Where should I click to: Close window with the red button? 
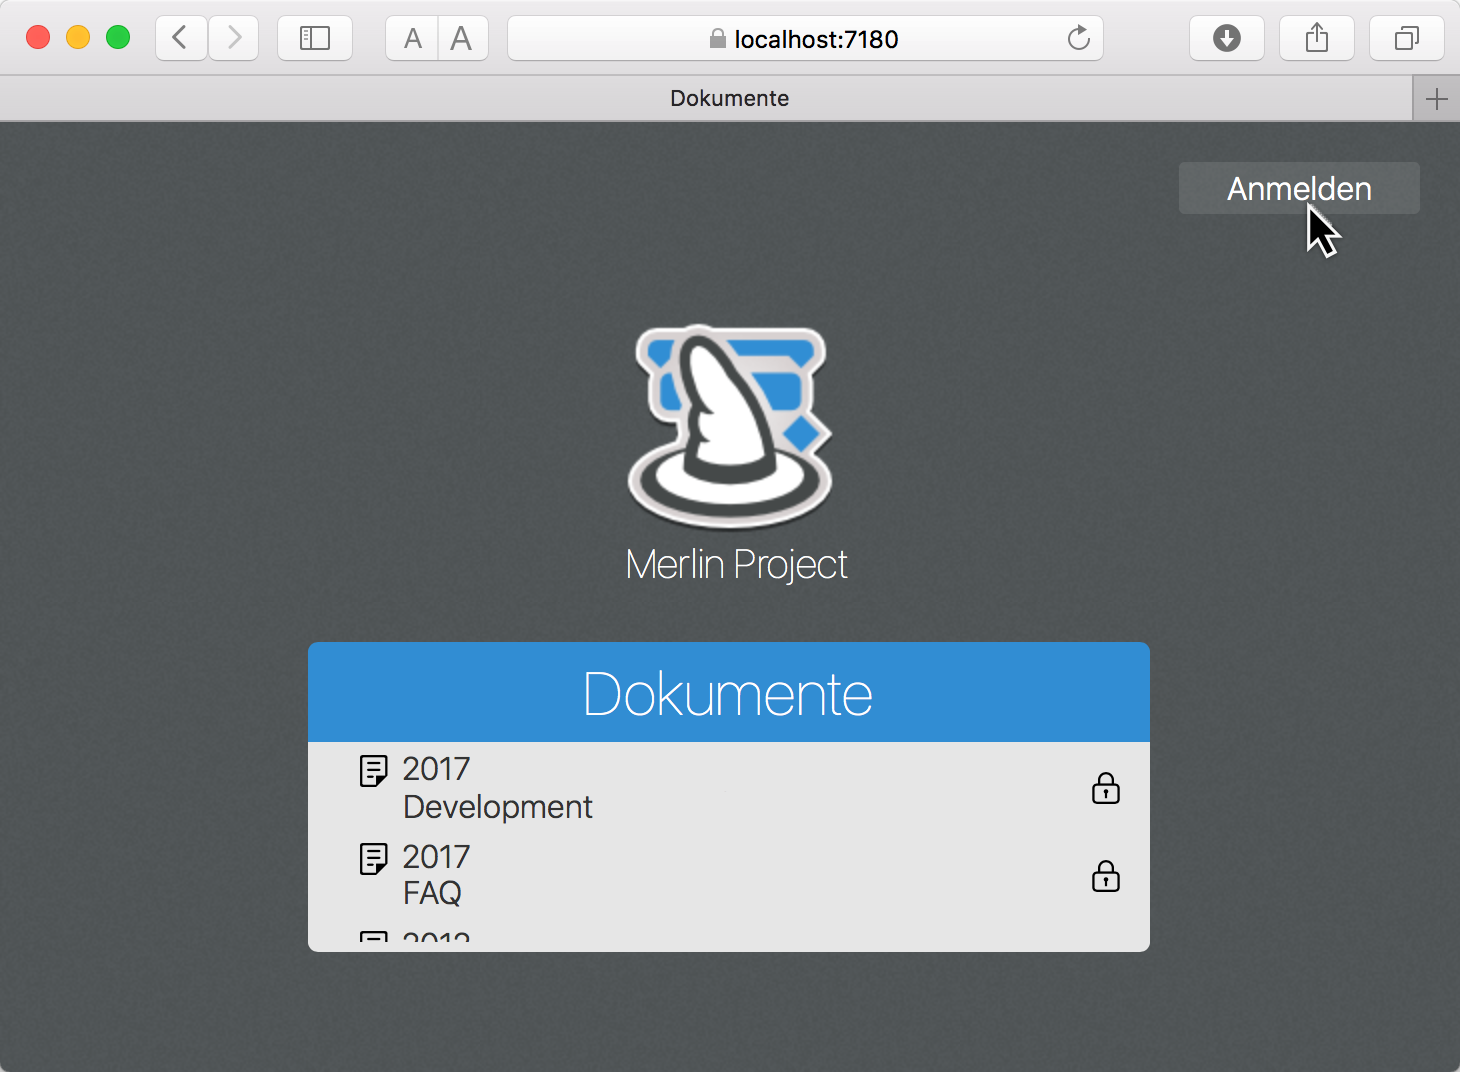click(38, 38)
